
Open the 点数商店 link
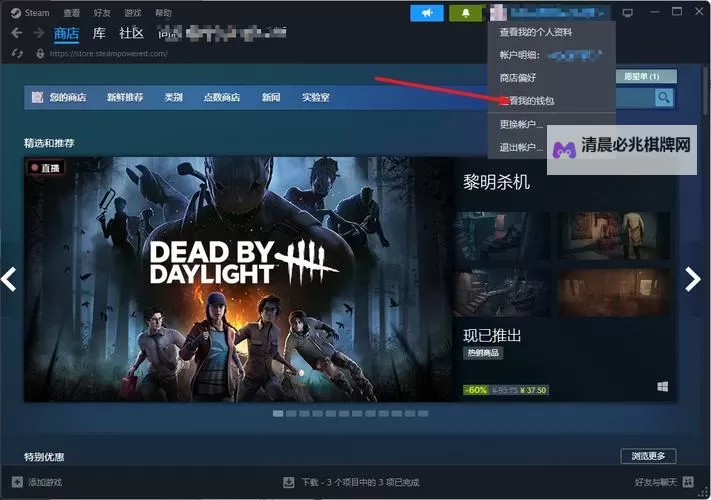coord(222,97)
